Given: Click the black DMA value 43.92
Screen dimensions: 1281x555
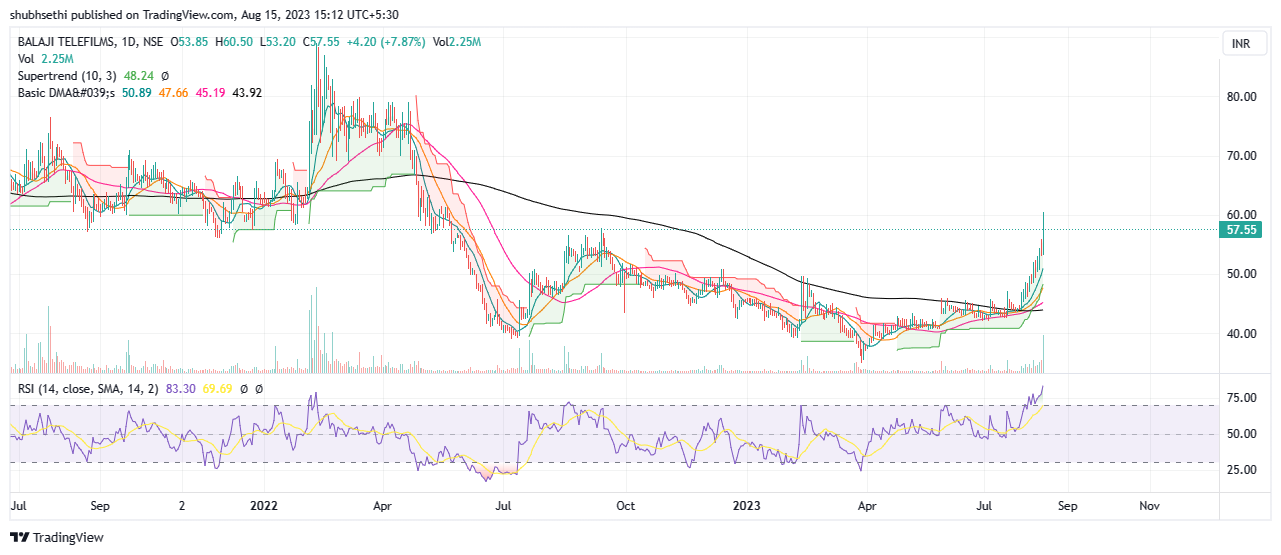Looking at the screenshot, I should (247, 92).
